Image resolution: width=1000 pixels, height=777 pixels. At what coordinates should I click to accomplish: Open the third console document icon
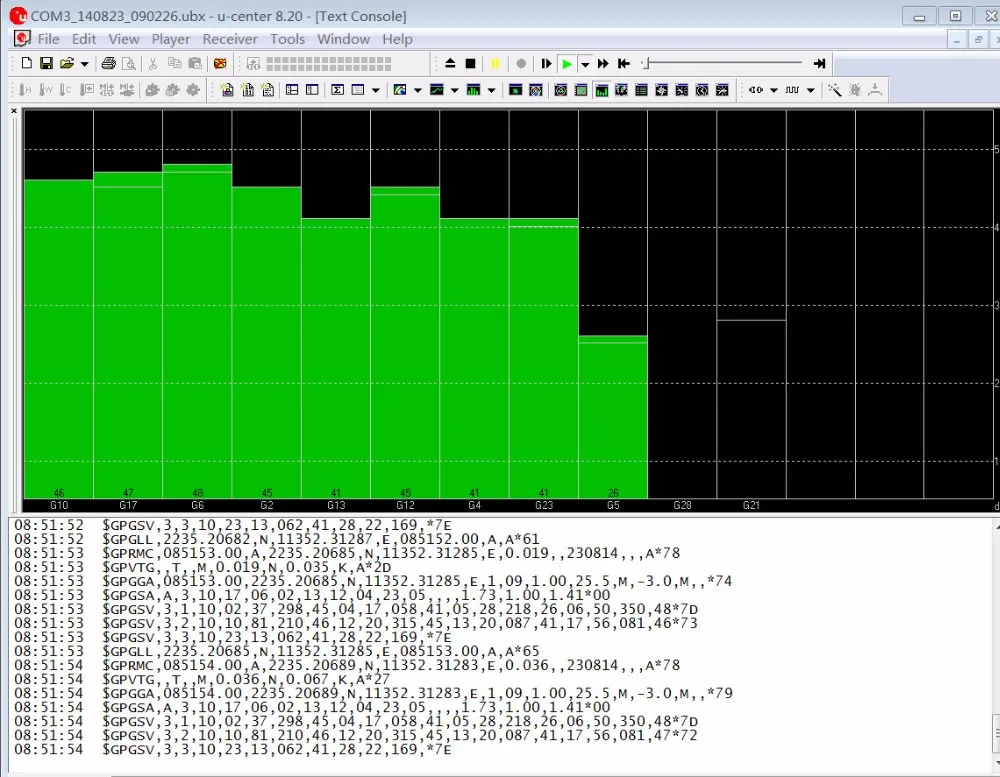tap(268, 90)
